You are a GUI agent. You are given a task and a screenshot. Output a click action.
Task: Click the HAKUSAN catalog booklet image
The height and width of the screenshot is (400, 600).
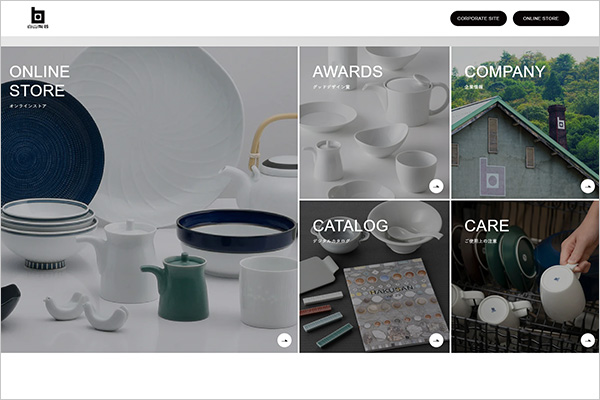[396, 302]
